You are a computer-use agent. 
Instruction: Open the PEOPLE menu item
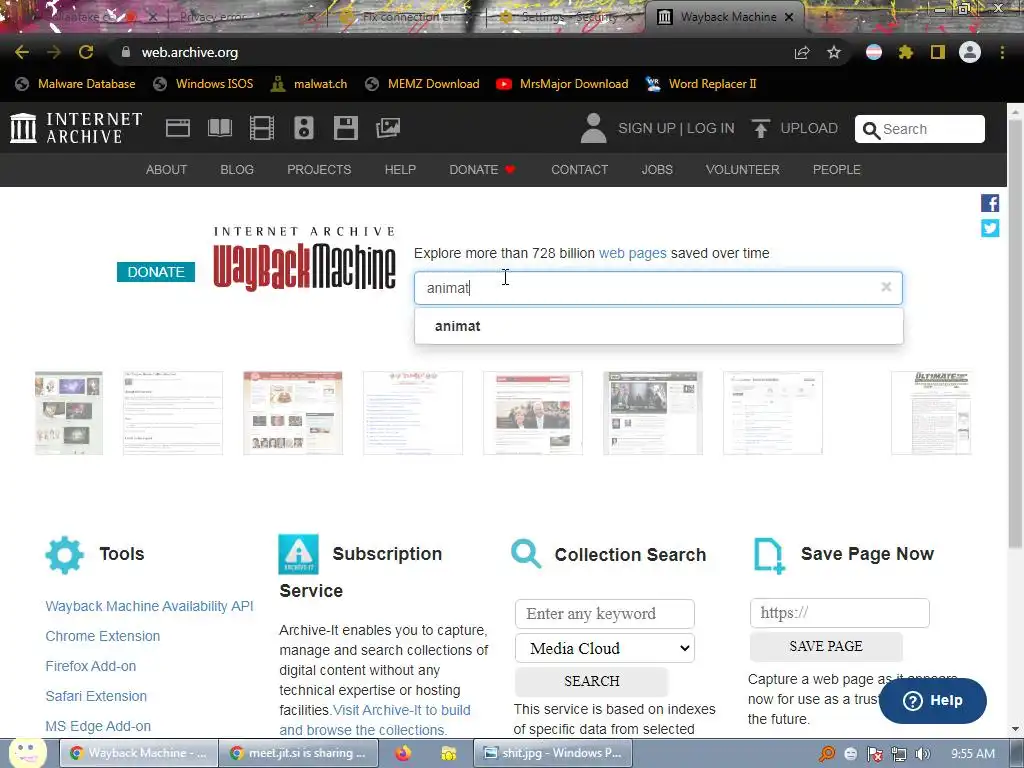point(837,170)
